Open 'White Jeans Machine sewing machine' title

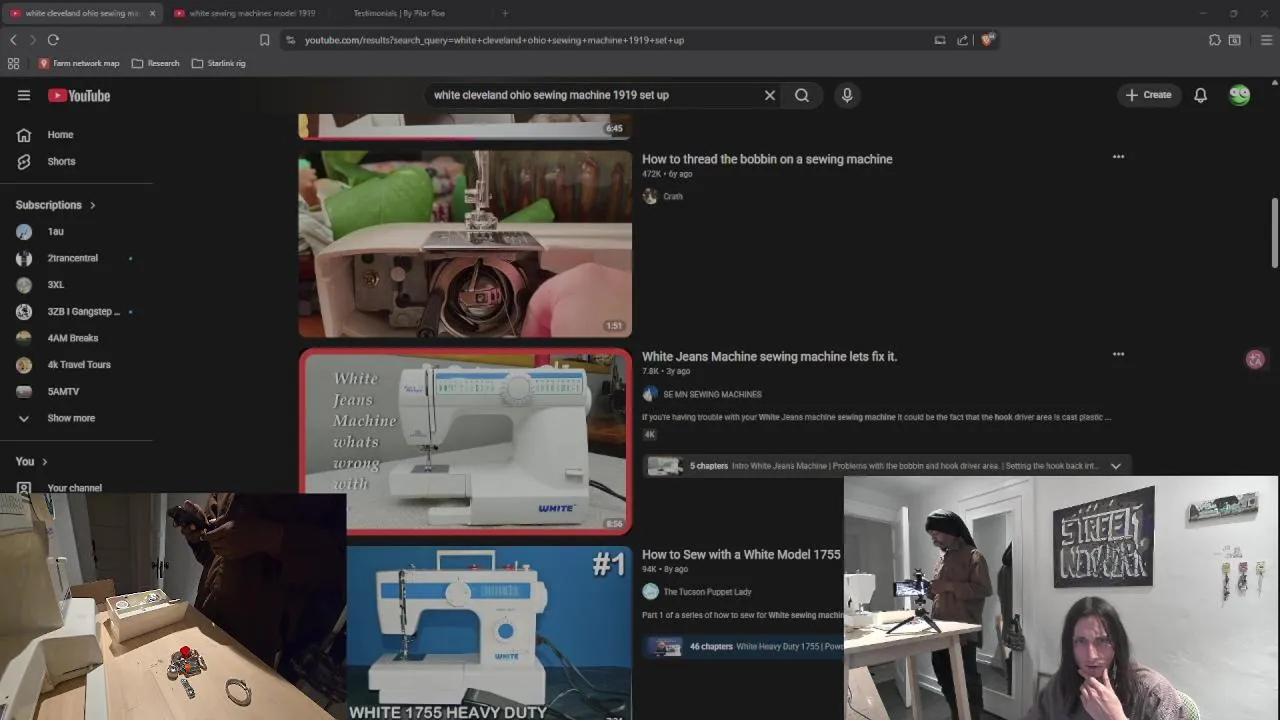point(769,356)
